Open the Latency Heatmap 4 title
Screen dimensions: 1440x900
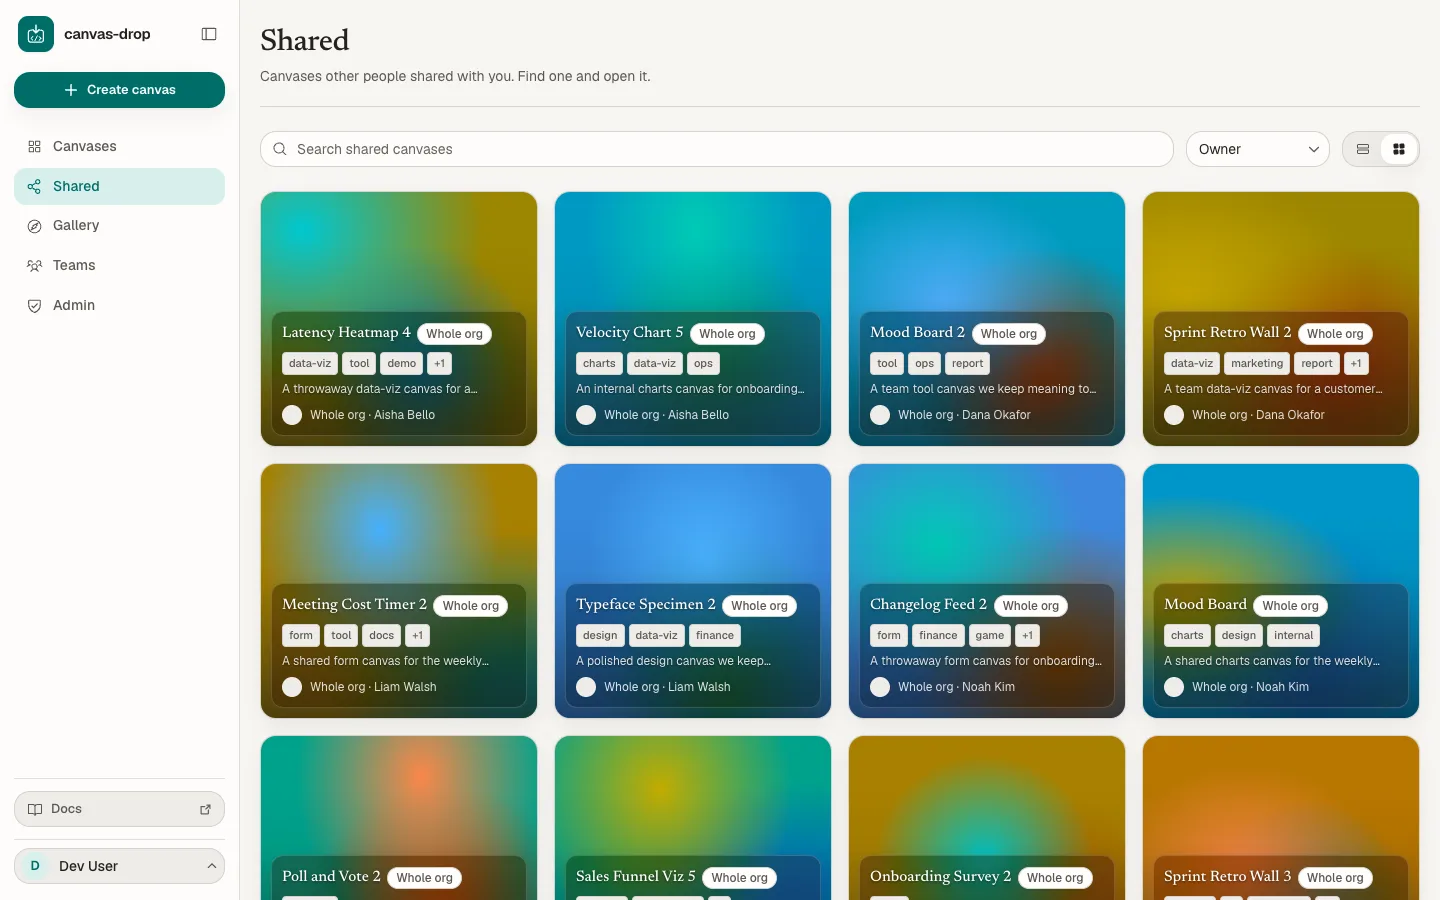pos(346,332)
